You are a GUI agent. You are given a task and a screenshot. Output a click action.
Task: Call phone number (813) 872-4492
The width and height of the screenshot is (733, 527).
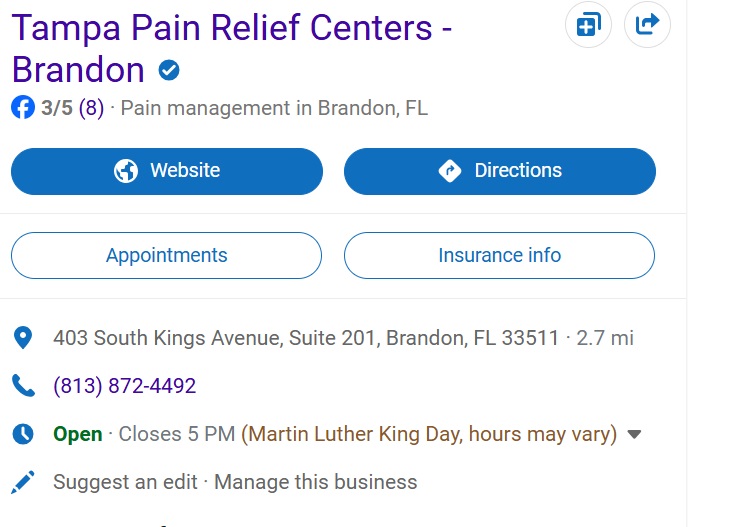[125, 386]
